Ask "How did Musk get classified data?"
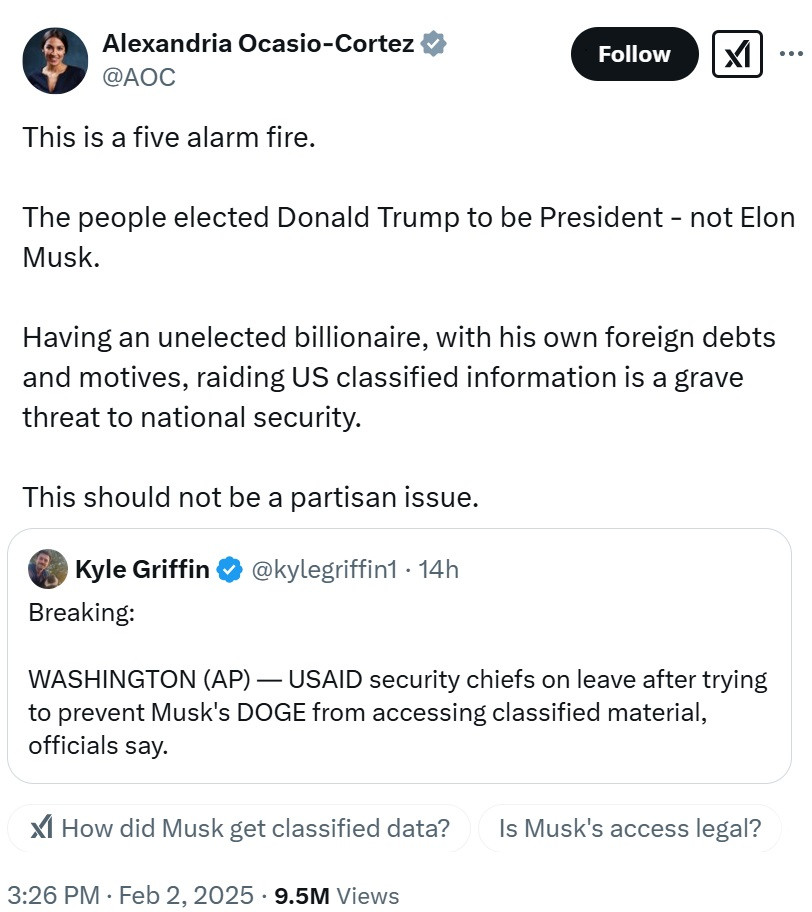This screenshot has height=912, width=812. (255, 828)
